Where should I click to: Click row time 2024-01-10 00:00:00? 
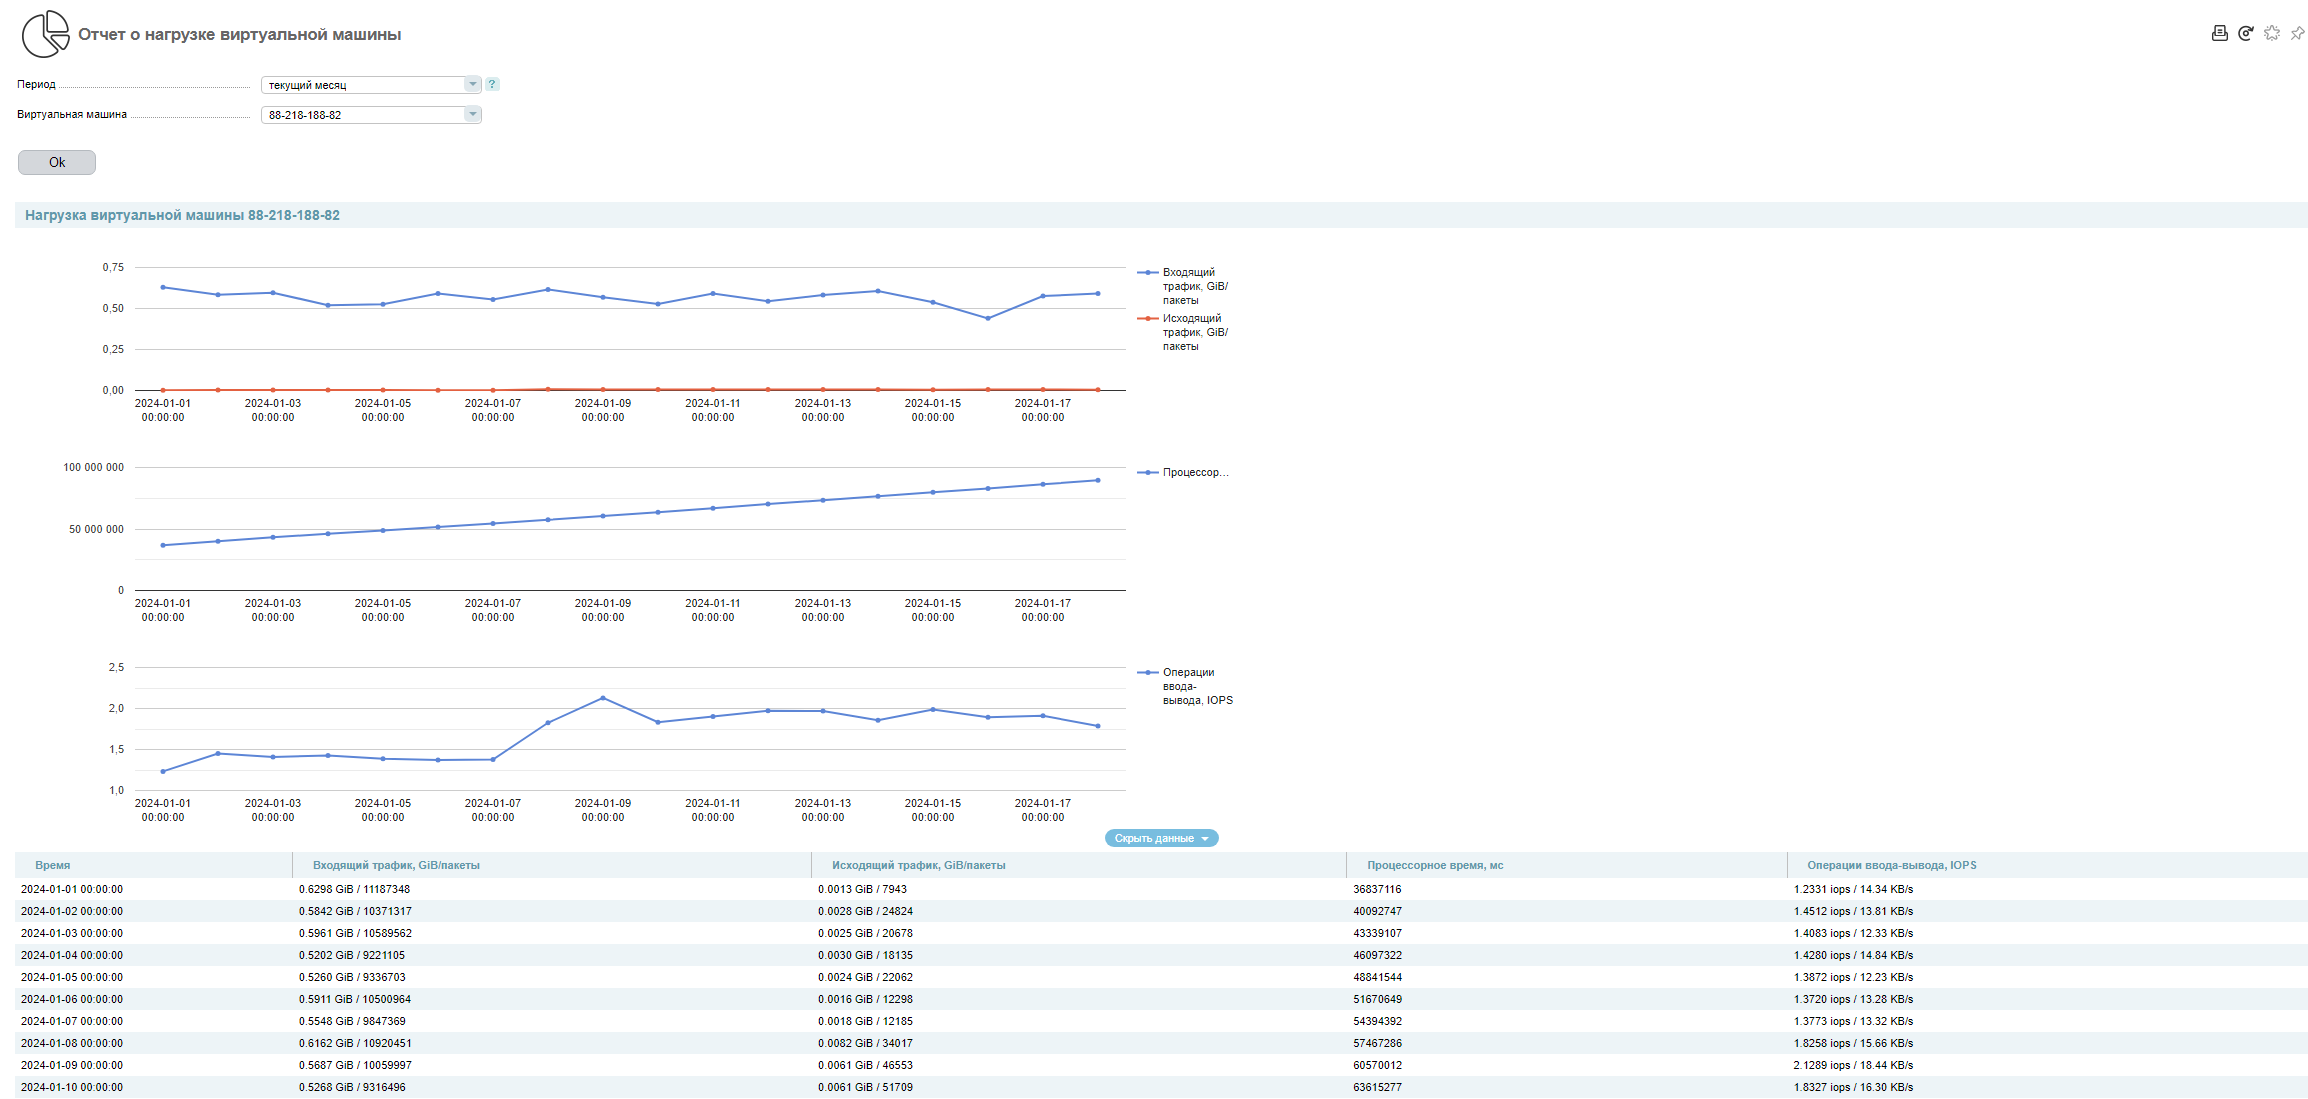click(72, 1087)
